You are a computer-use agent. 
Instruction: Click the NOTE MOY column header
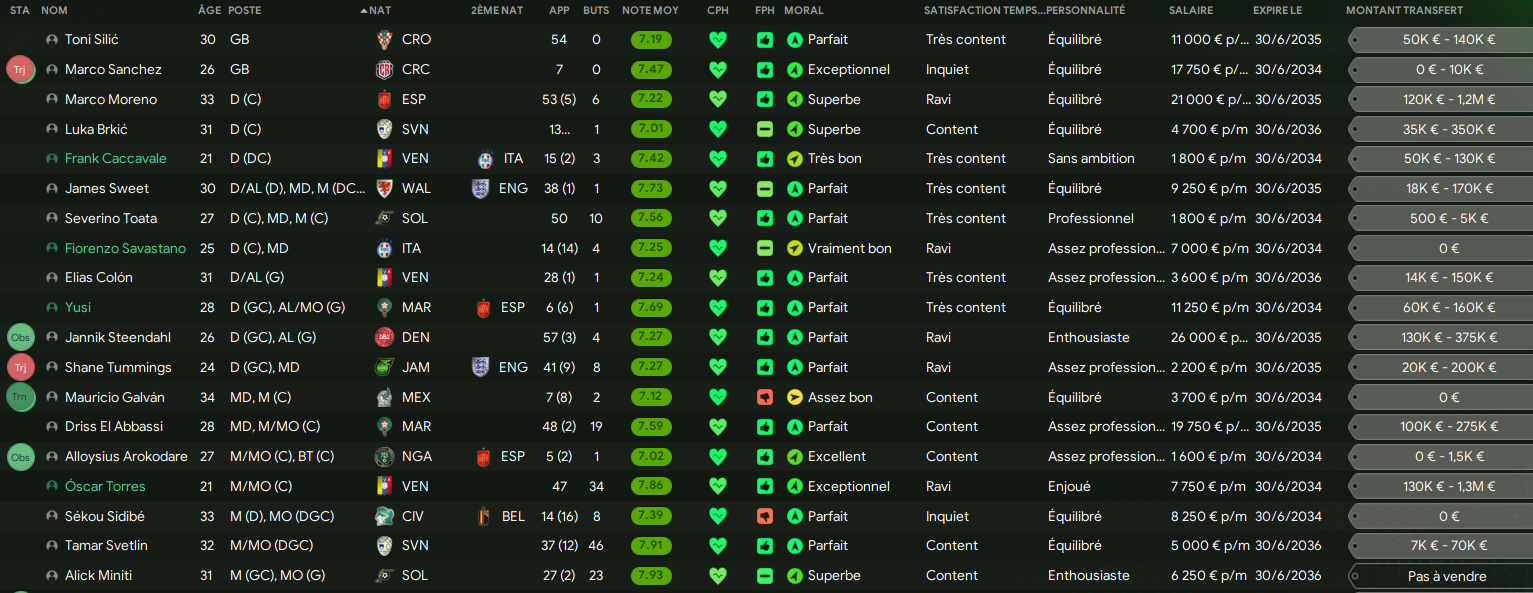click(650, 10)
